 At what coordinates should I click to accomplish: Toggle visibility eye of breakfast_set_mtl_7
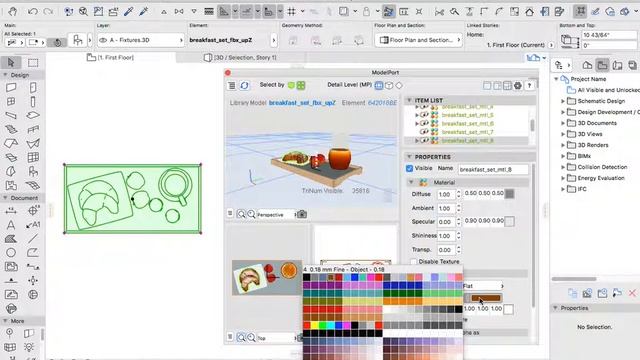[424, 132]
